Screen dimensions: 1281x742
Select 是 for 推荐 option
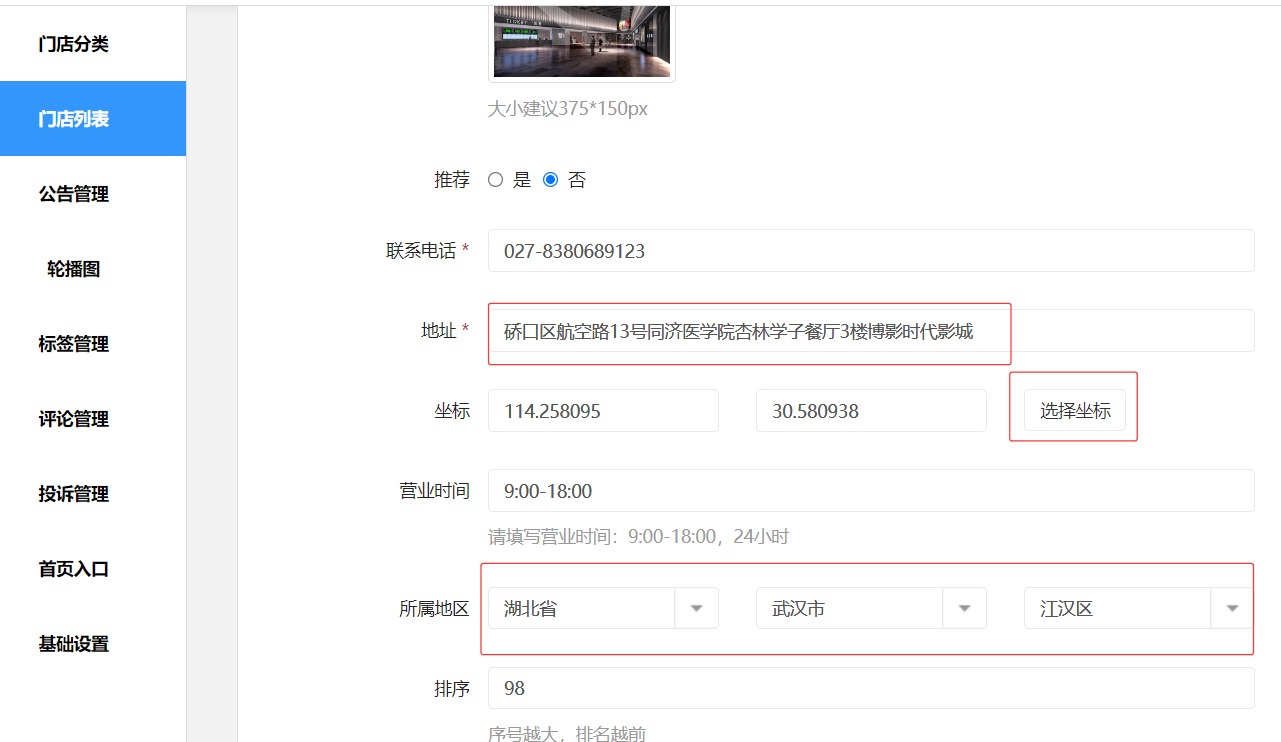pos(495,181)
